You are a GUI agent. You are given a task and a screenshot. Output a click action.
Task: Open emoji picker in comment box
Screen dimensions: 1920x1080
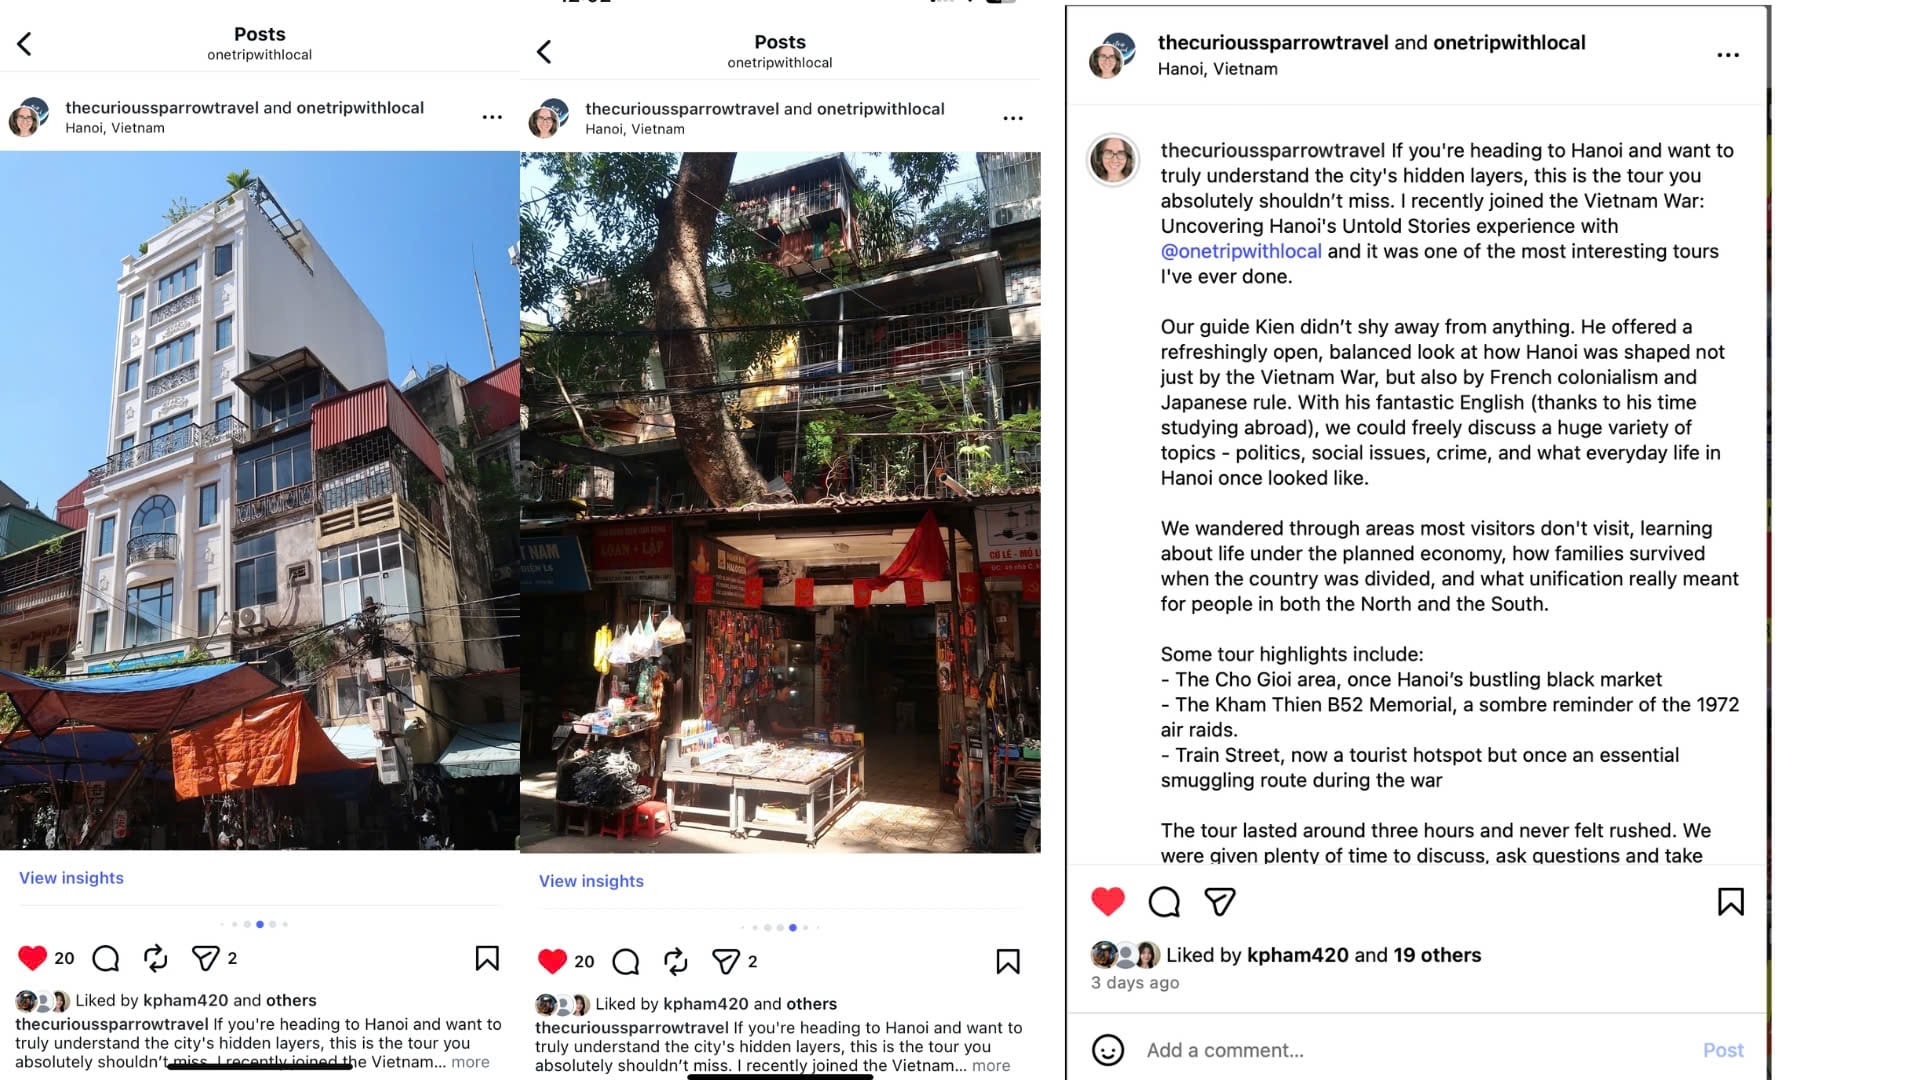coord(1108,1050)
